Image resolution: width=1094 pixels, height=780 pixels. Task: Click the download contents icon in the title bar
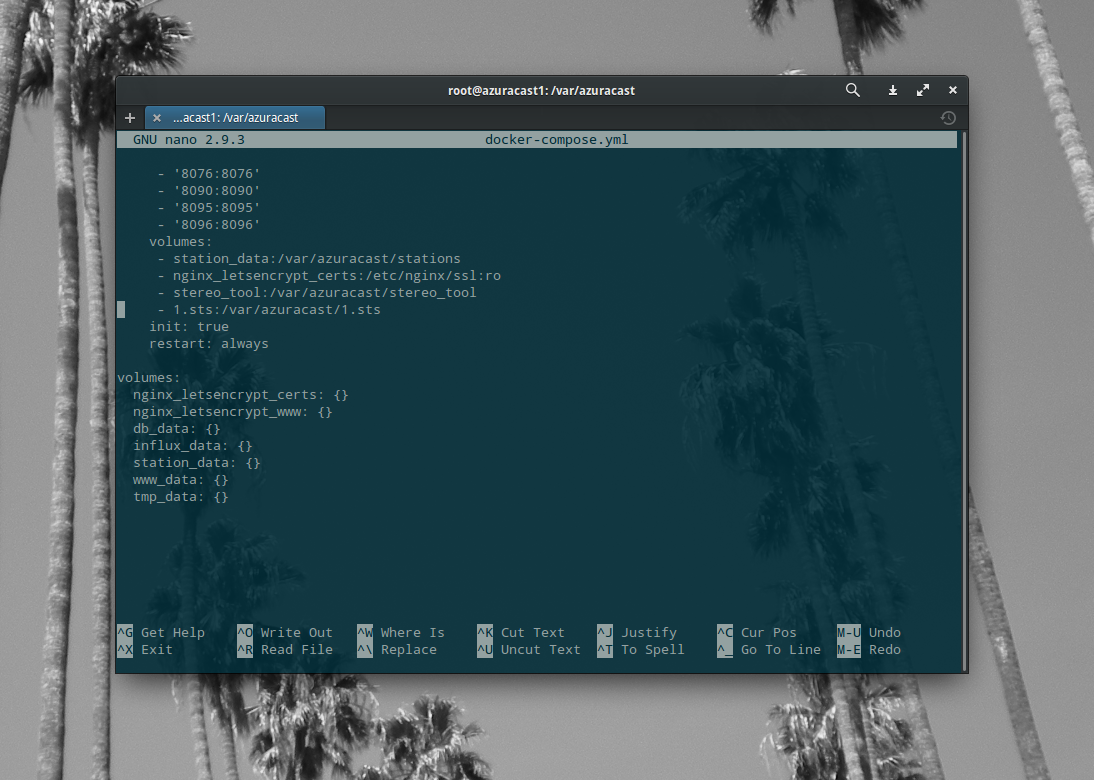(x=892, y=90)
